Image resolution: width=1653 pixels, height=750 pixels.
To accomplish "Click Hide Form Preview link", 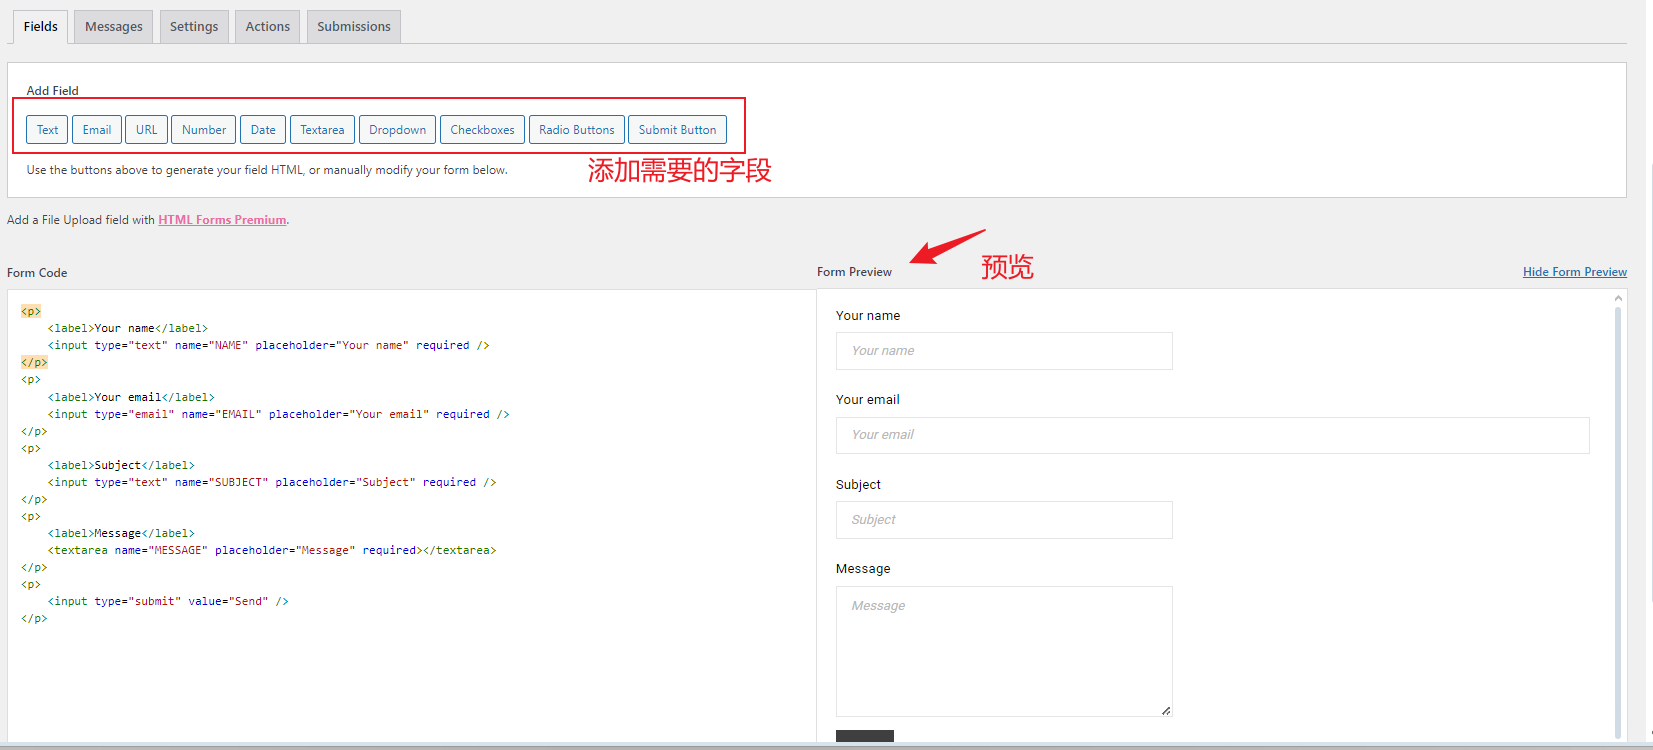I will (x=1575, y=272).
